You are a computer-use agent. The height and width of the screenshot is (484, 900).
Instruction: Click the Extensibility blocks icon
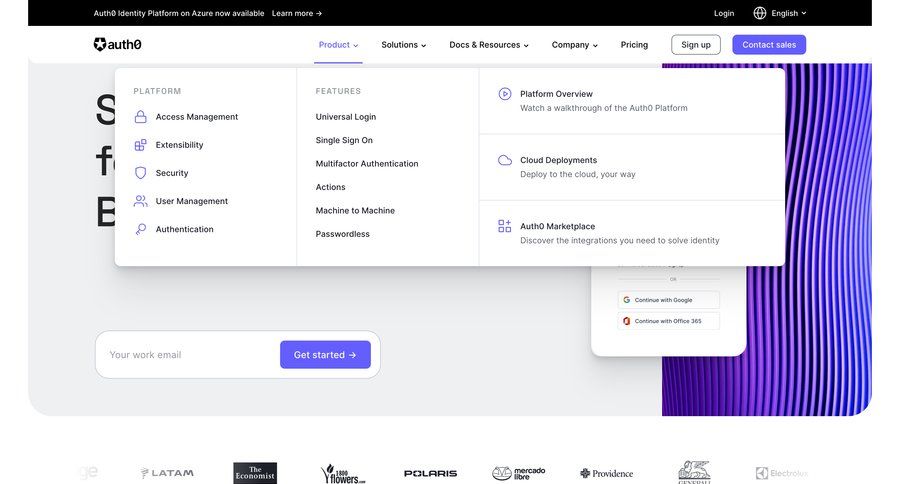coord(141,145)
